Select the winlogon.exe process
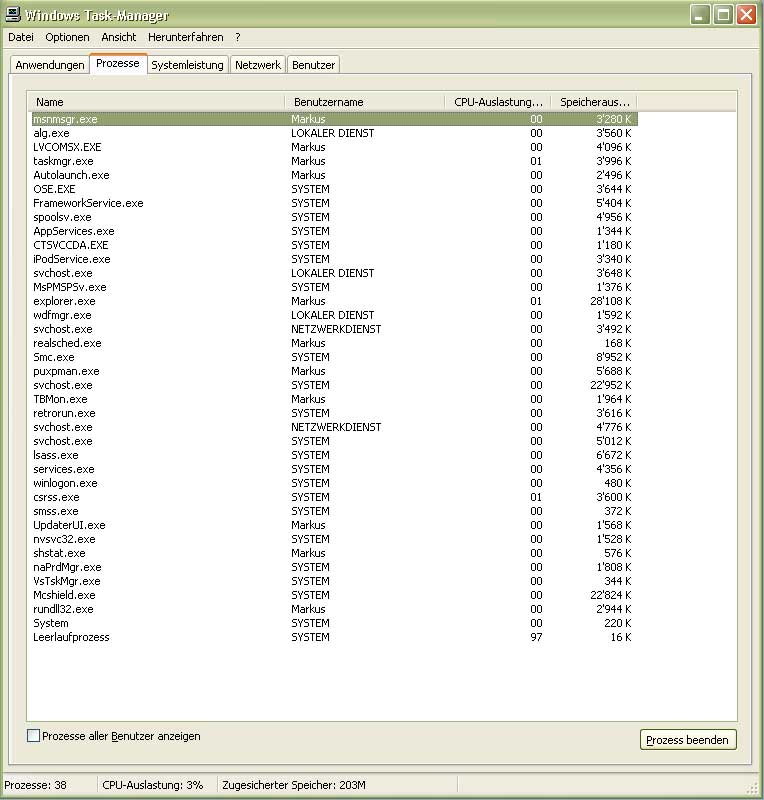 click(x=334, y=483)
